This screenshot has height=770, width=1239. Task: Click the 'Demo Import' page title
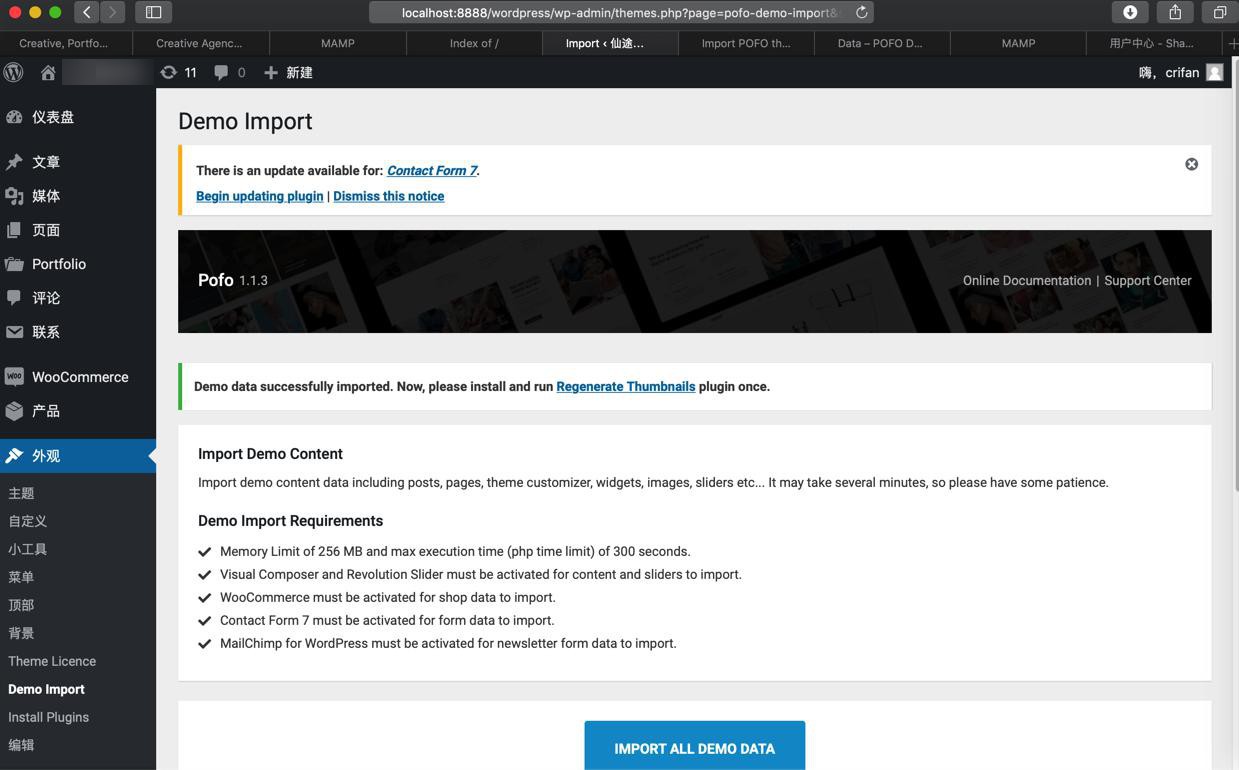tap(245, 121)
